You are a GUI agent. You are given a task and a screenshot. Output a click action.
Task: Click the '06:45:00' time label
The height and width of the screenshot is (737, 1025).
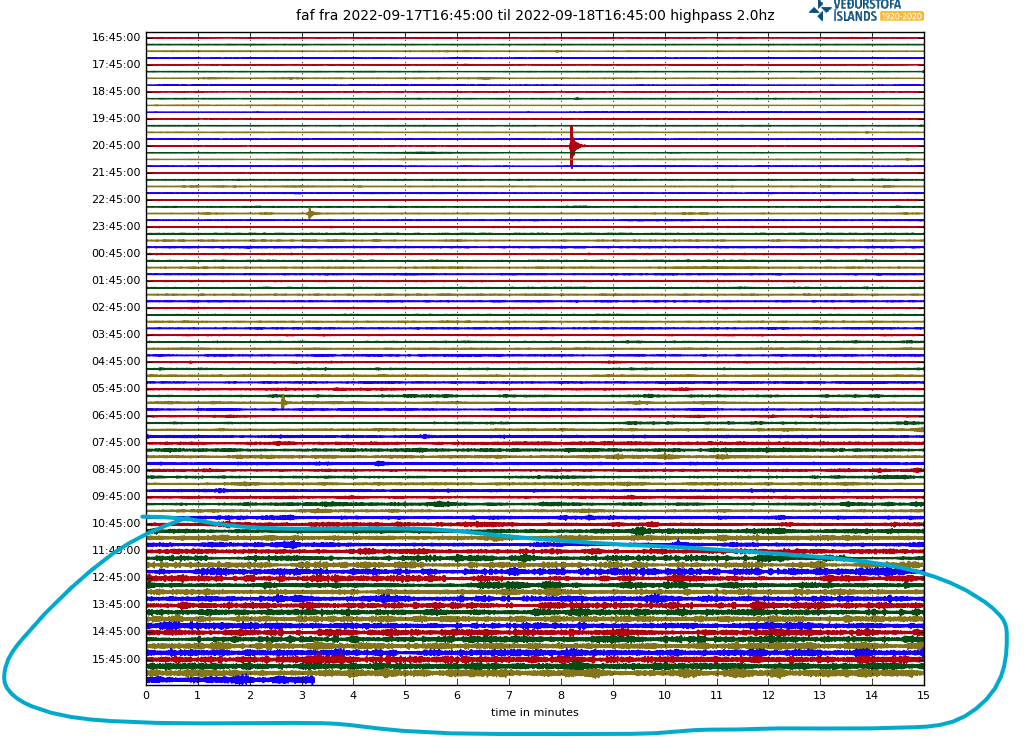[x=116, y=415]
